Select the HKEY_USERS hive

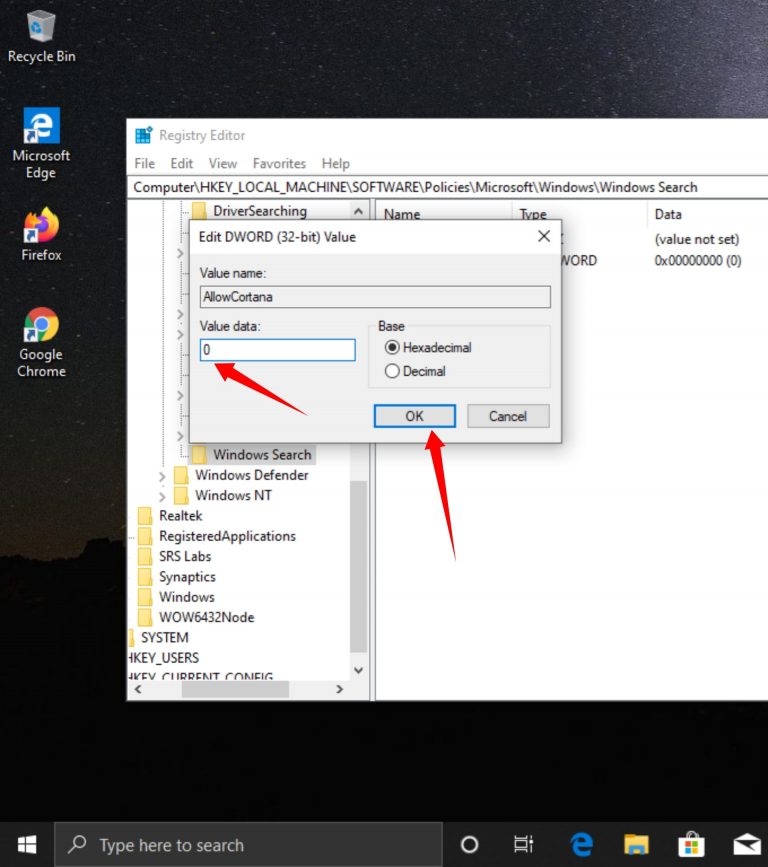(x=164, y=658)
